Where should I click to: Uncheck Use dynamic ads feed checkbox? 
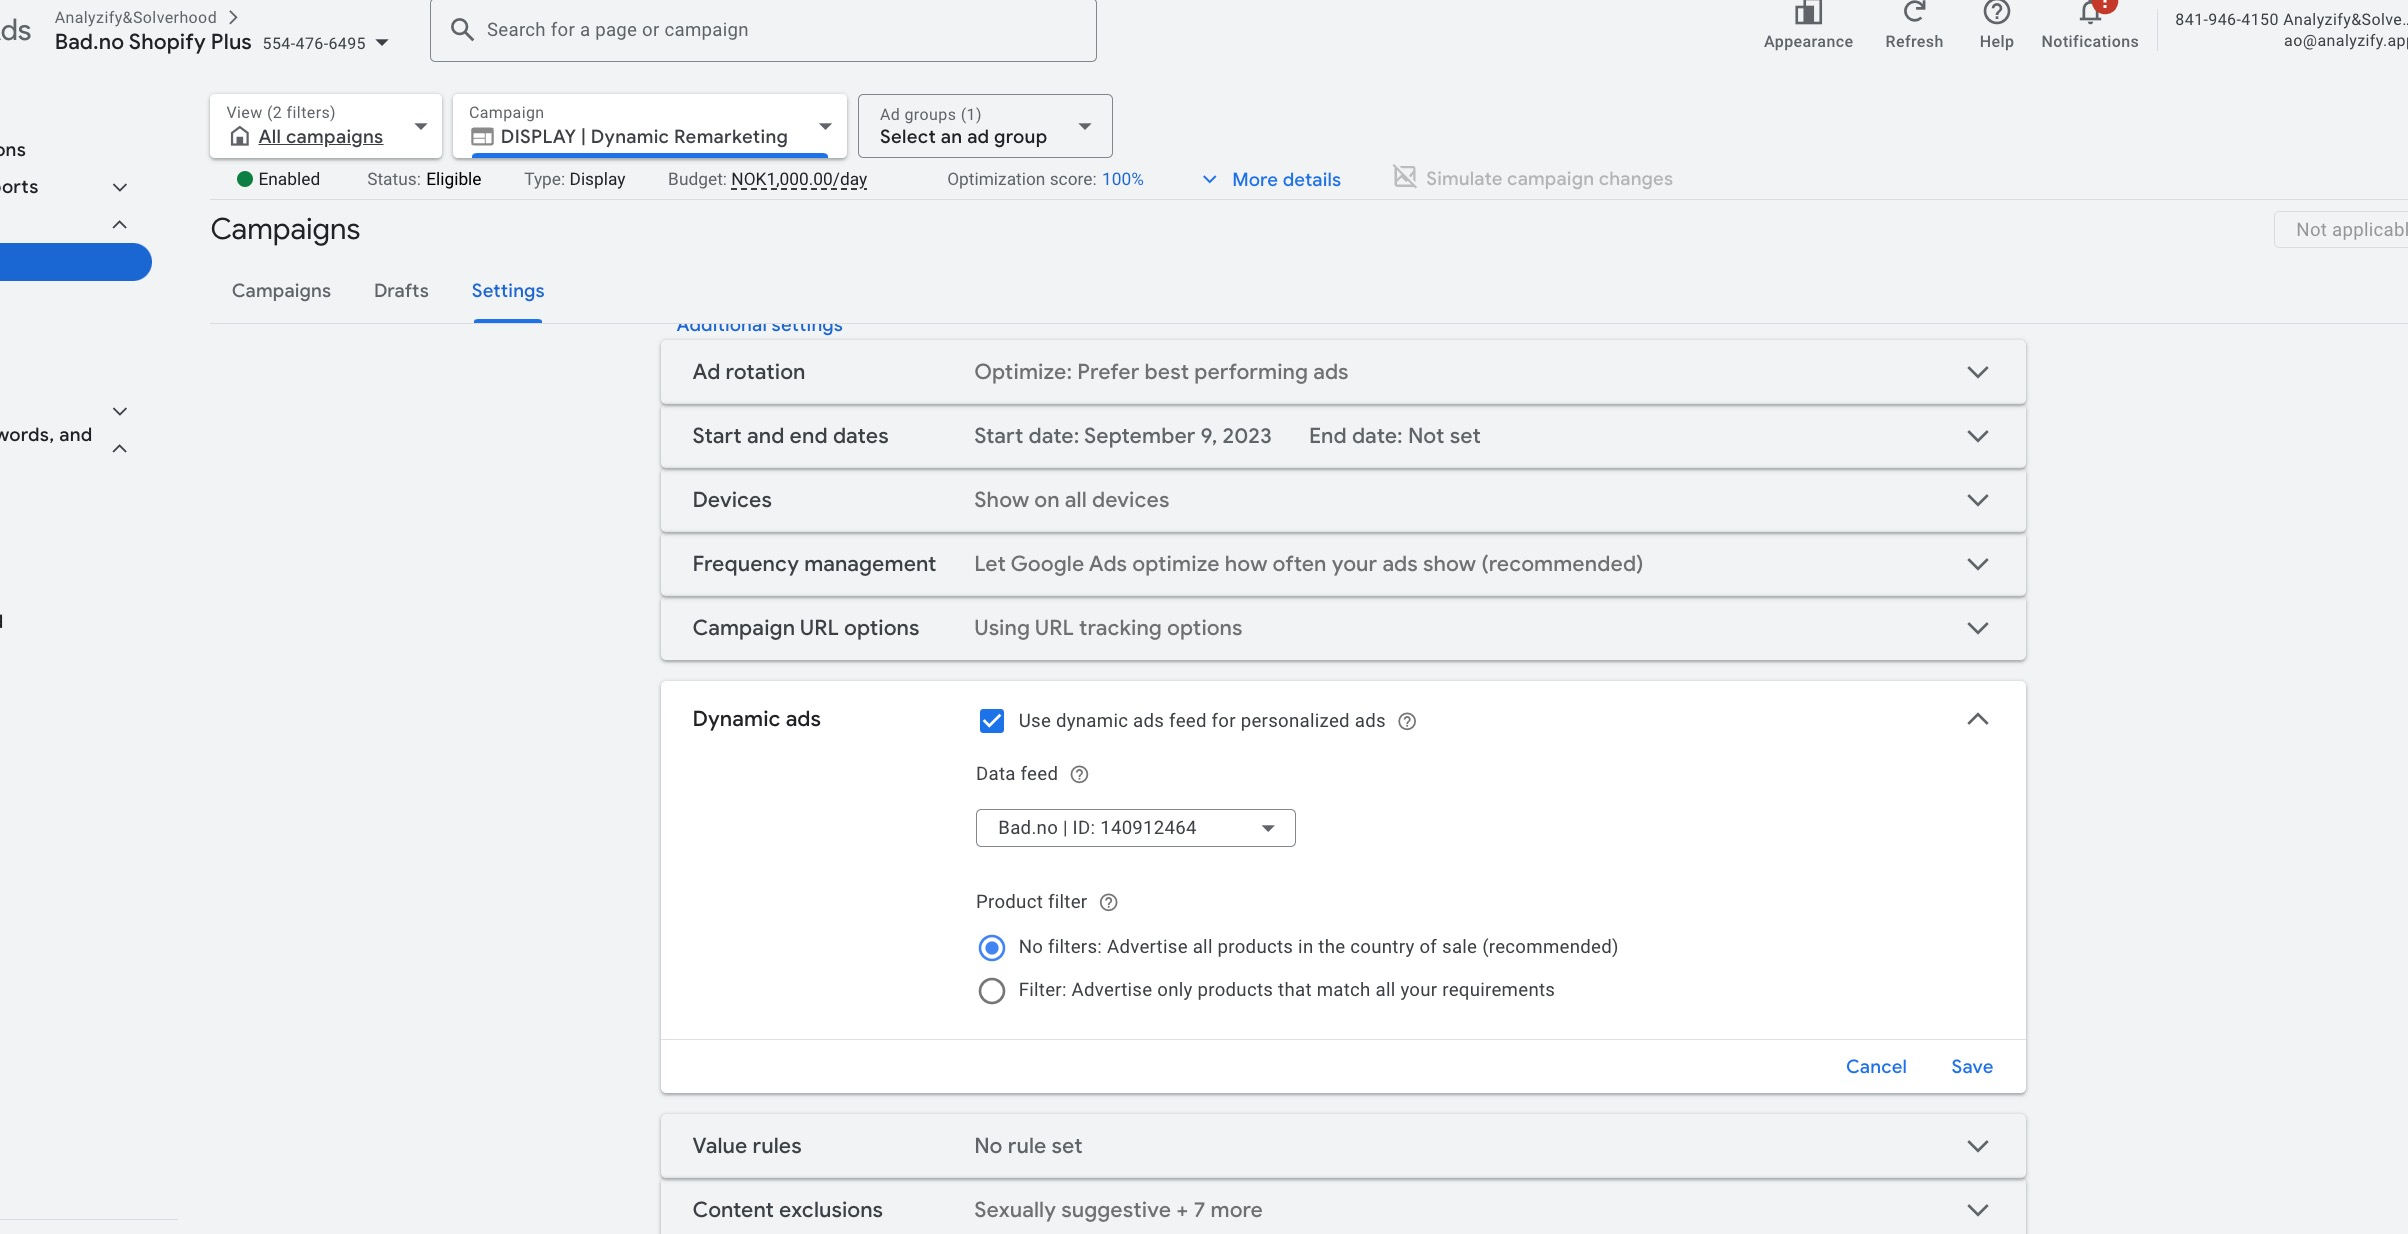point(991,721)
